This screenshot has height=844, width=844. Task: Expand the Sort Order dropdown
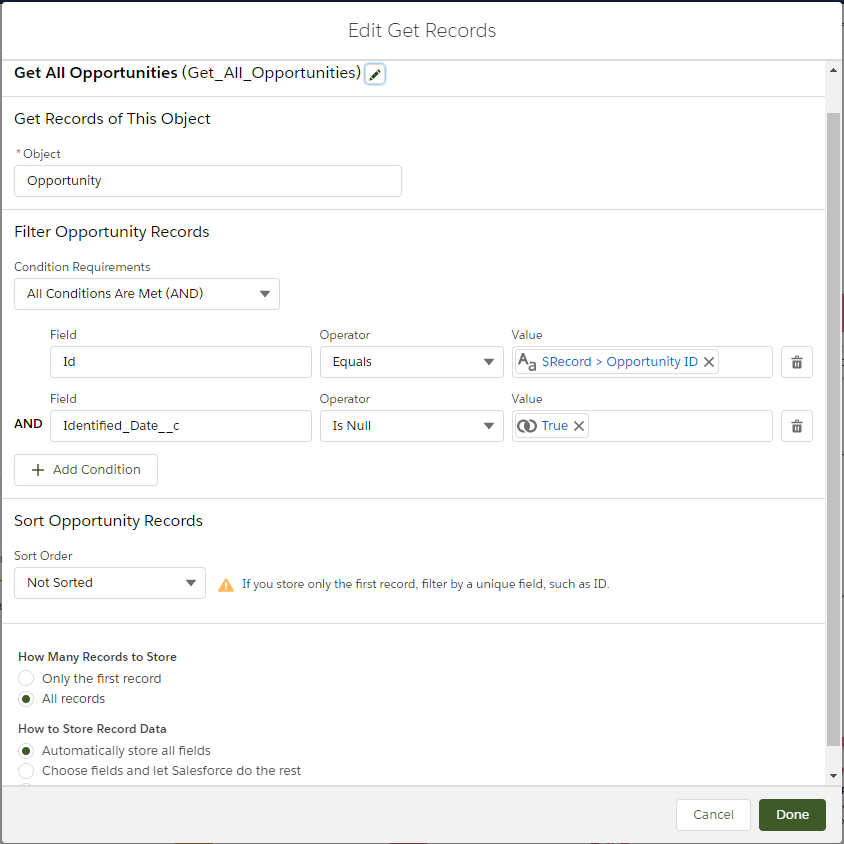pos(110,583)
